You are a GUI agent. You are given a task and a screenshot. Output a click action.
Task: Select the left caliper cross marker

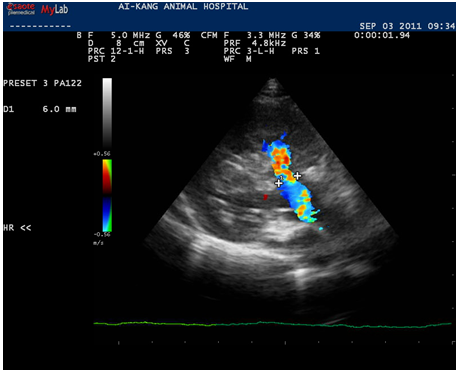(279, 183)
